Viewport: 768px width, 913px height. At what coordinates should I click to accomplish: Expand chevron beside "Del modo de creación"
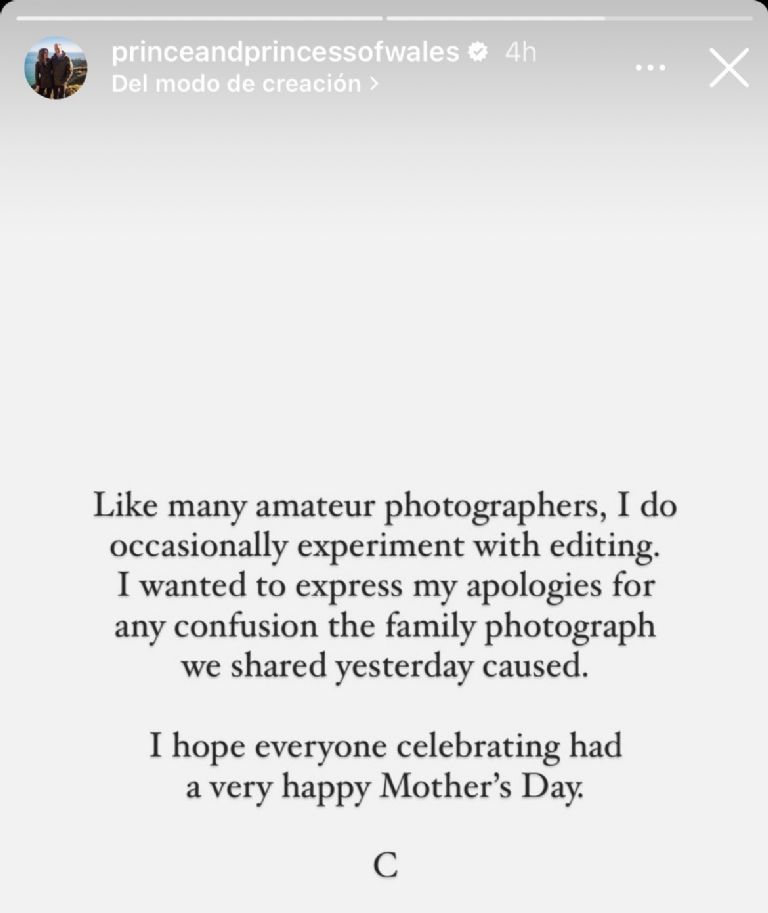click(373, 84)
